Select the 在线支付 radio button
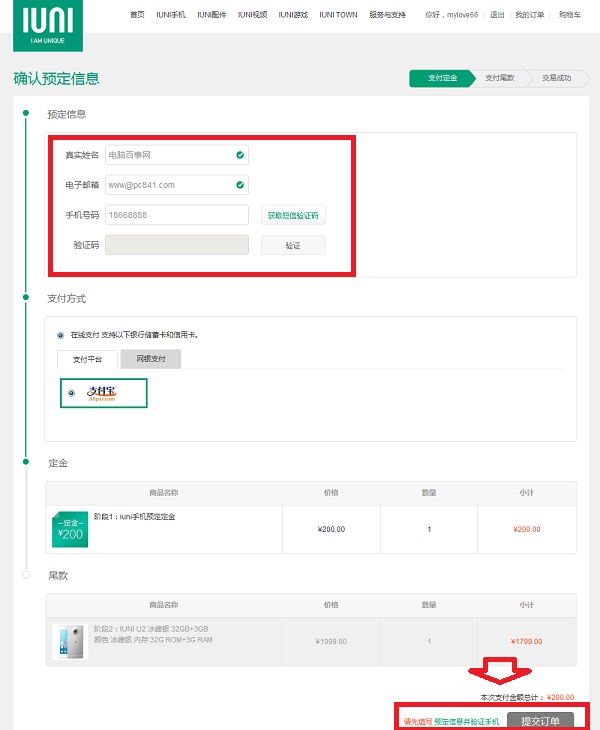Screen dimensions: 600x730 click(60, 335)
